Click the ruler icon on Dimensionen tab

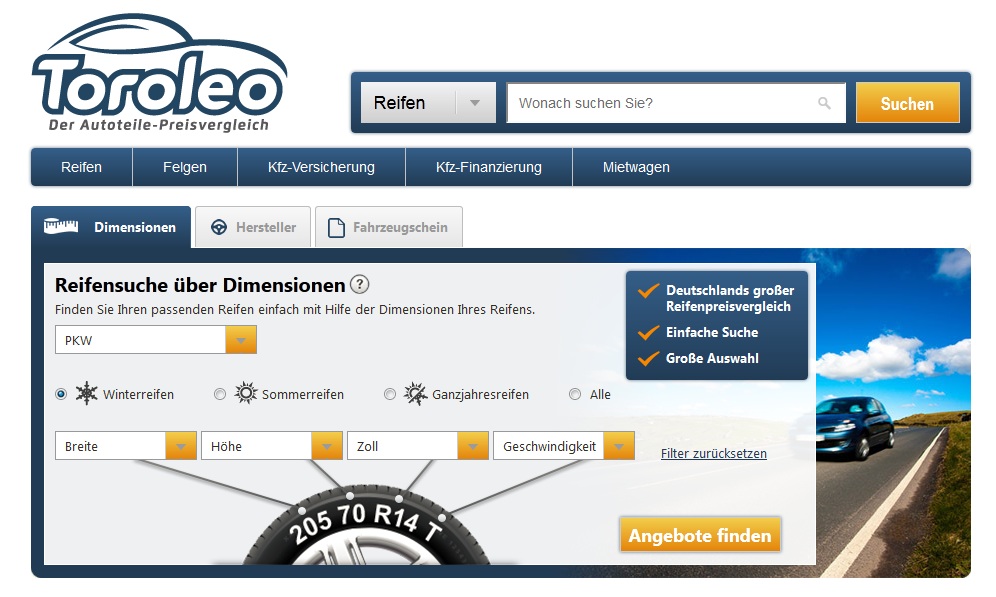[61, 226]
